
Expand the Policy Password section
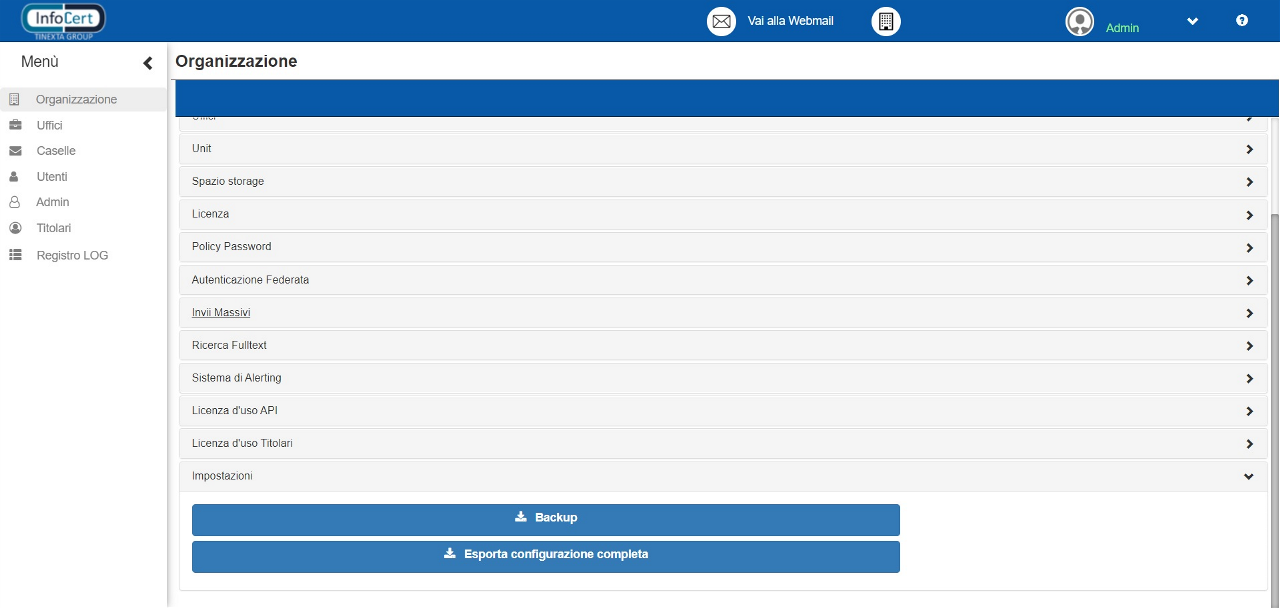722,247
